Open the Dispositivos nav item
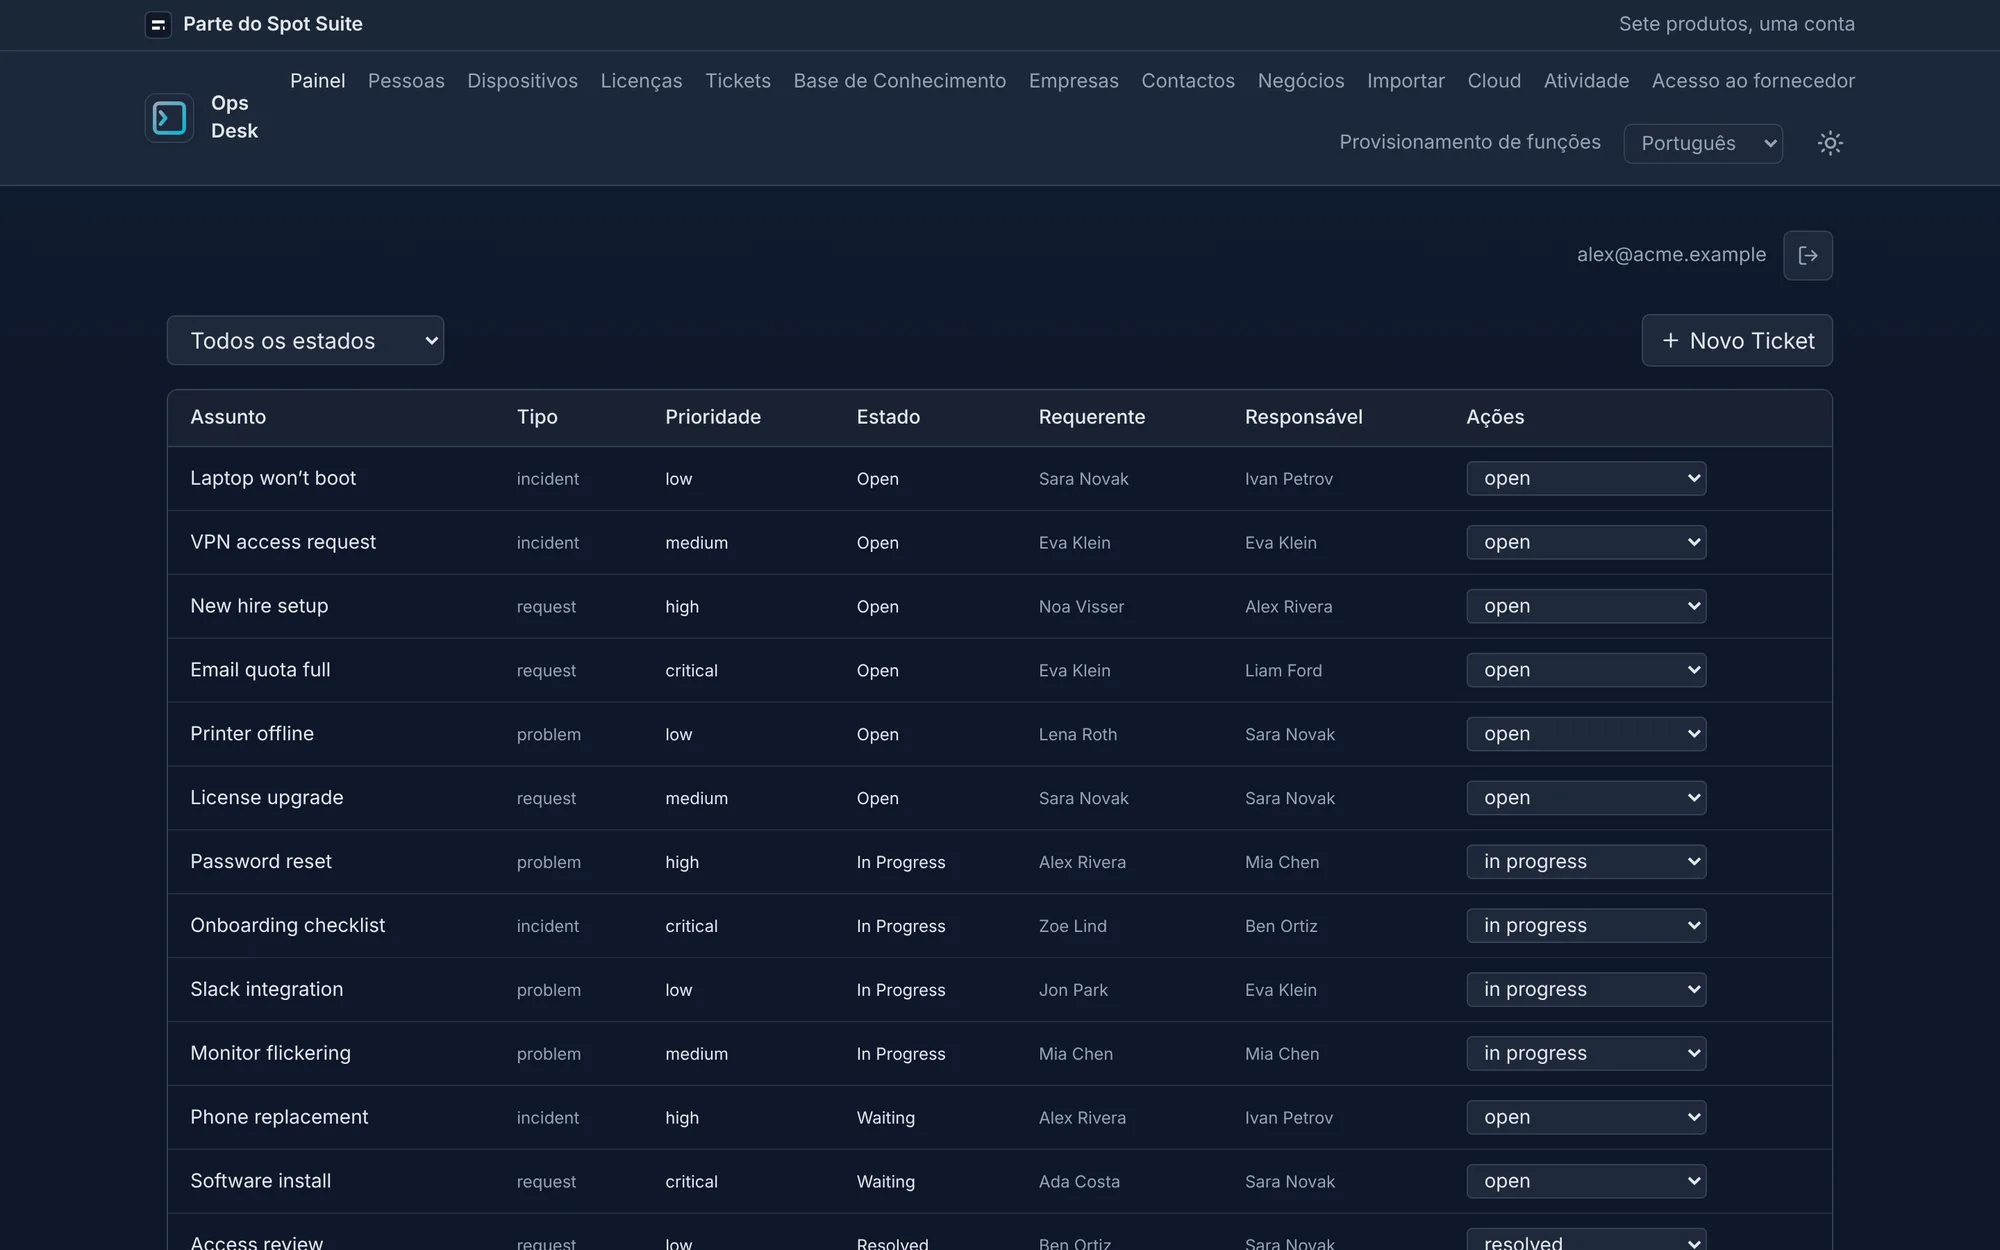This screenshot has height=1250, width=2000. click(522, 81)
